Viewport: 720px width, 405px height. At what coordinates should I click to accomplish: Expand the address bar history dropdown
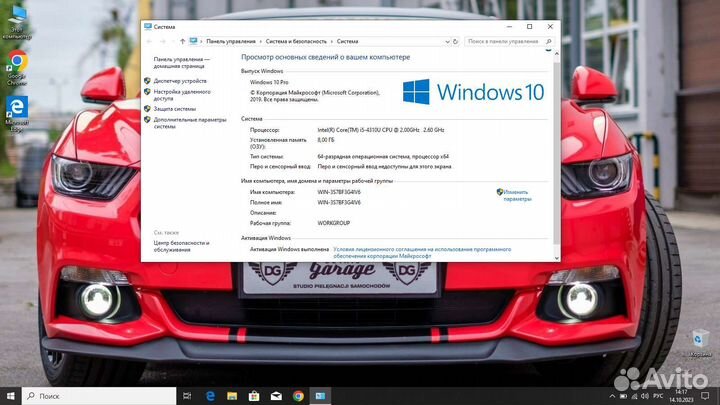[x=447, y=41]
